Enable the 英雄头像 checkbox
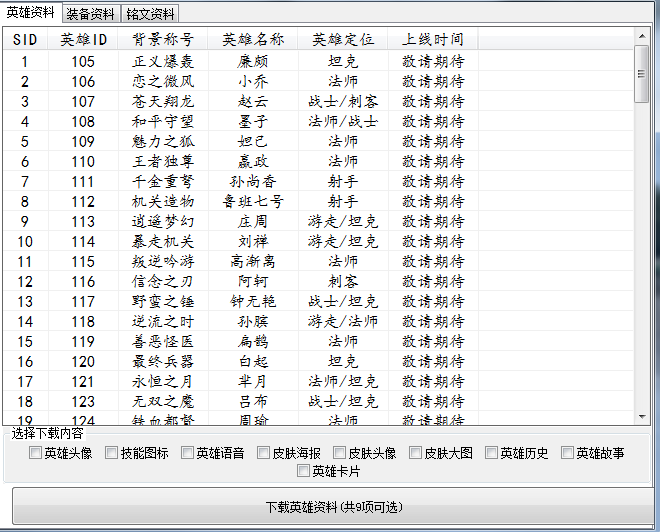660x532 pixels. (x=36, y=453)
